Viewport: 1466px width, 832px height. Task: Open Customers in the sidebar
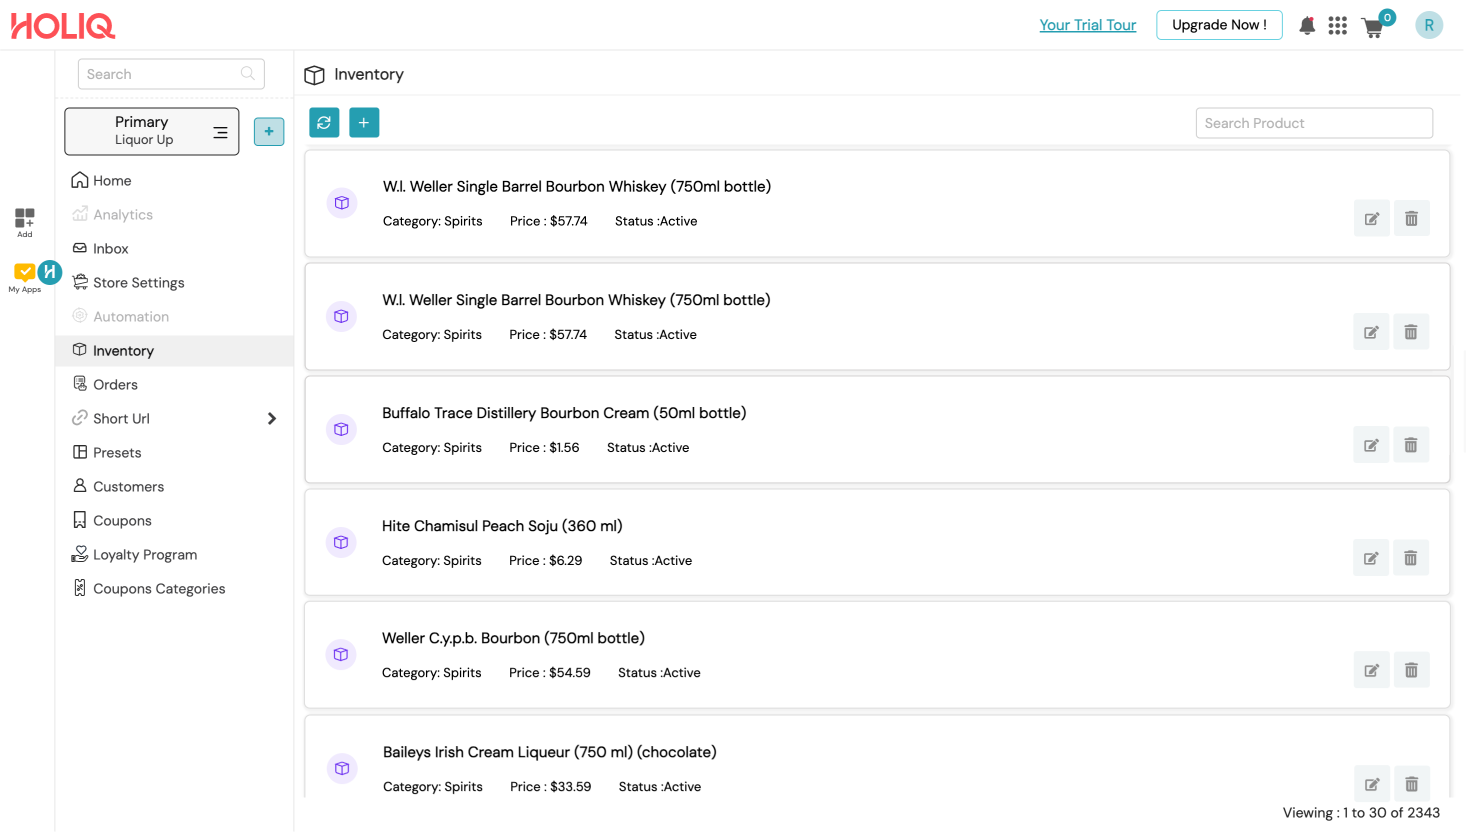point(128,487)
